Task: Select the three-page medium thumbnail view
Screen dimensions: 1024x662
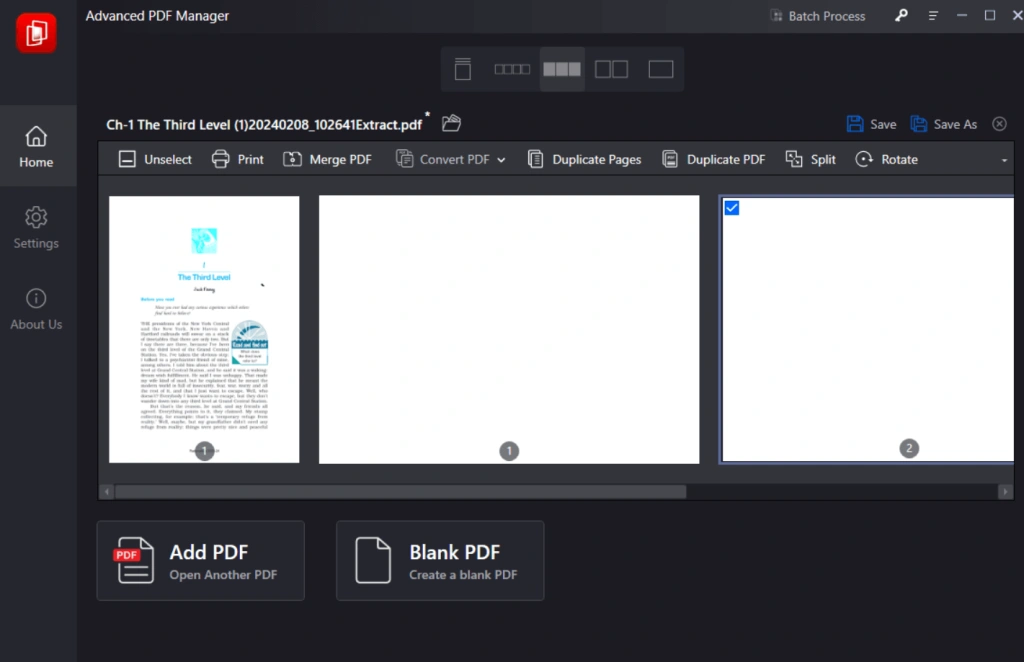Action: [x=562, y=69]
